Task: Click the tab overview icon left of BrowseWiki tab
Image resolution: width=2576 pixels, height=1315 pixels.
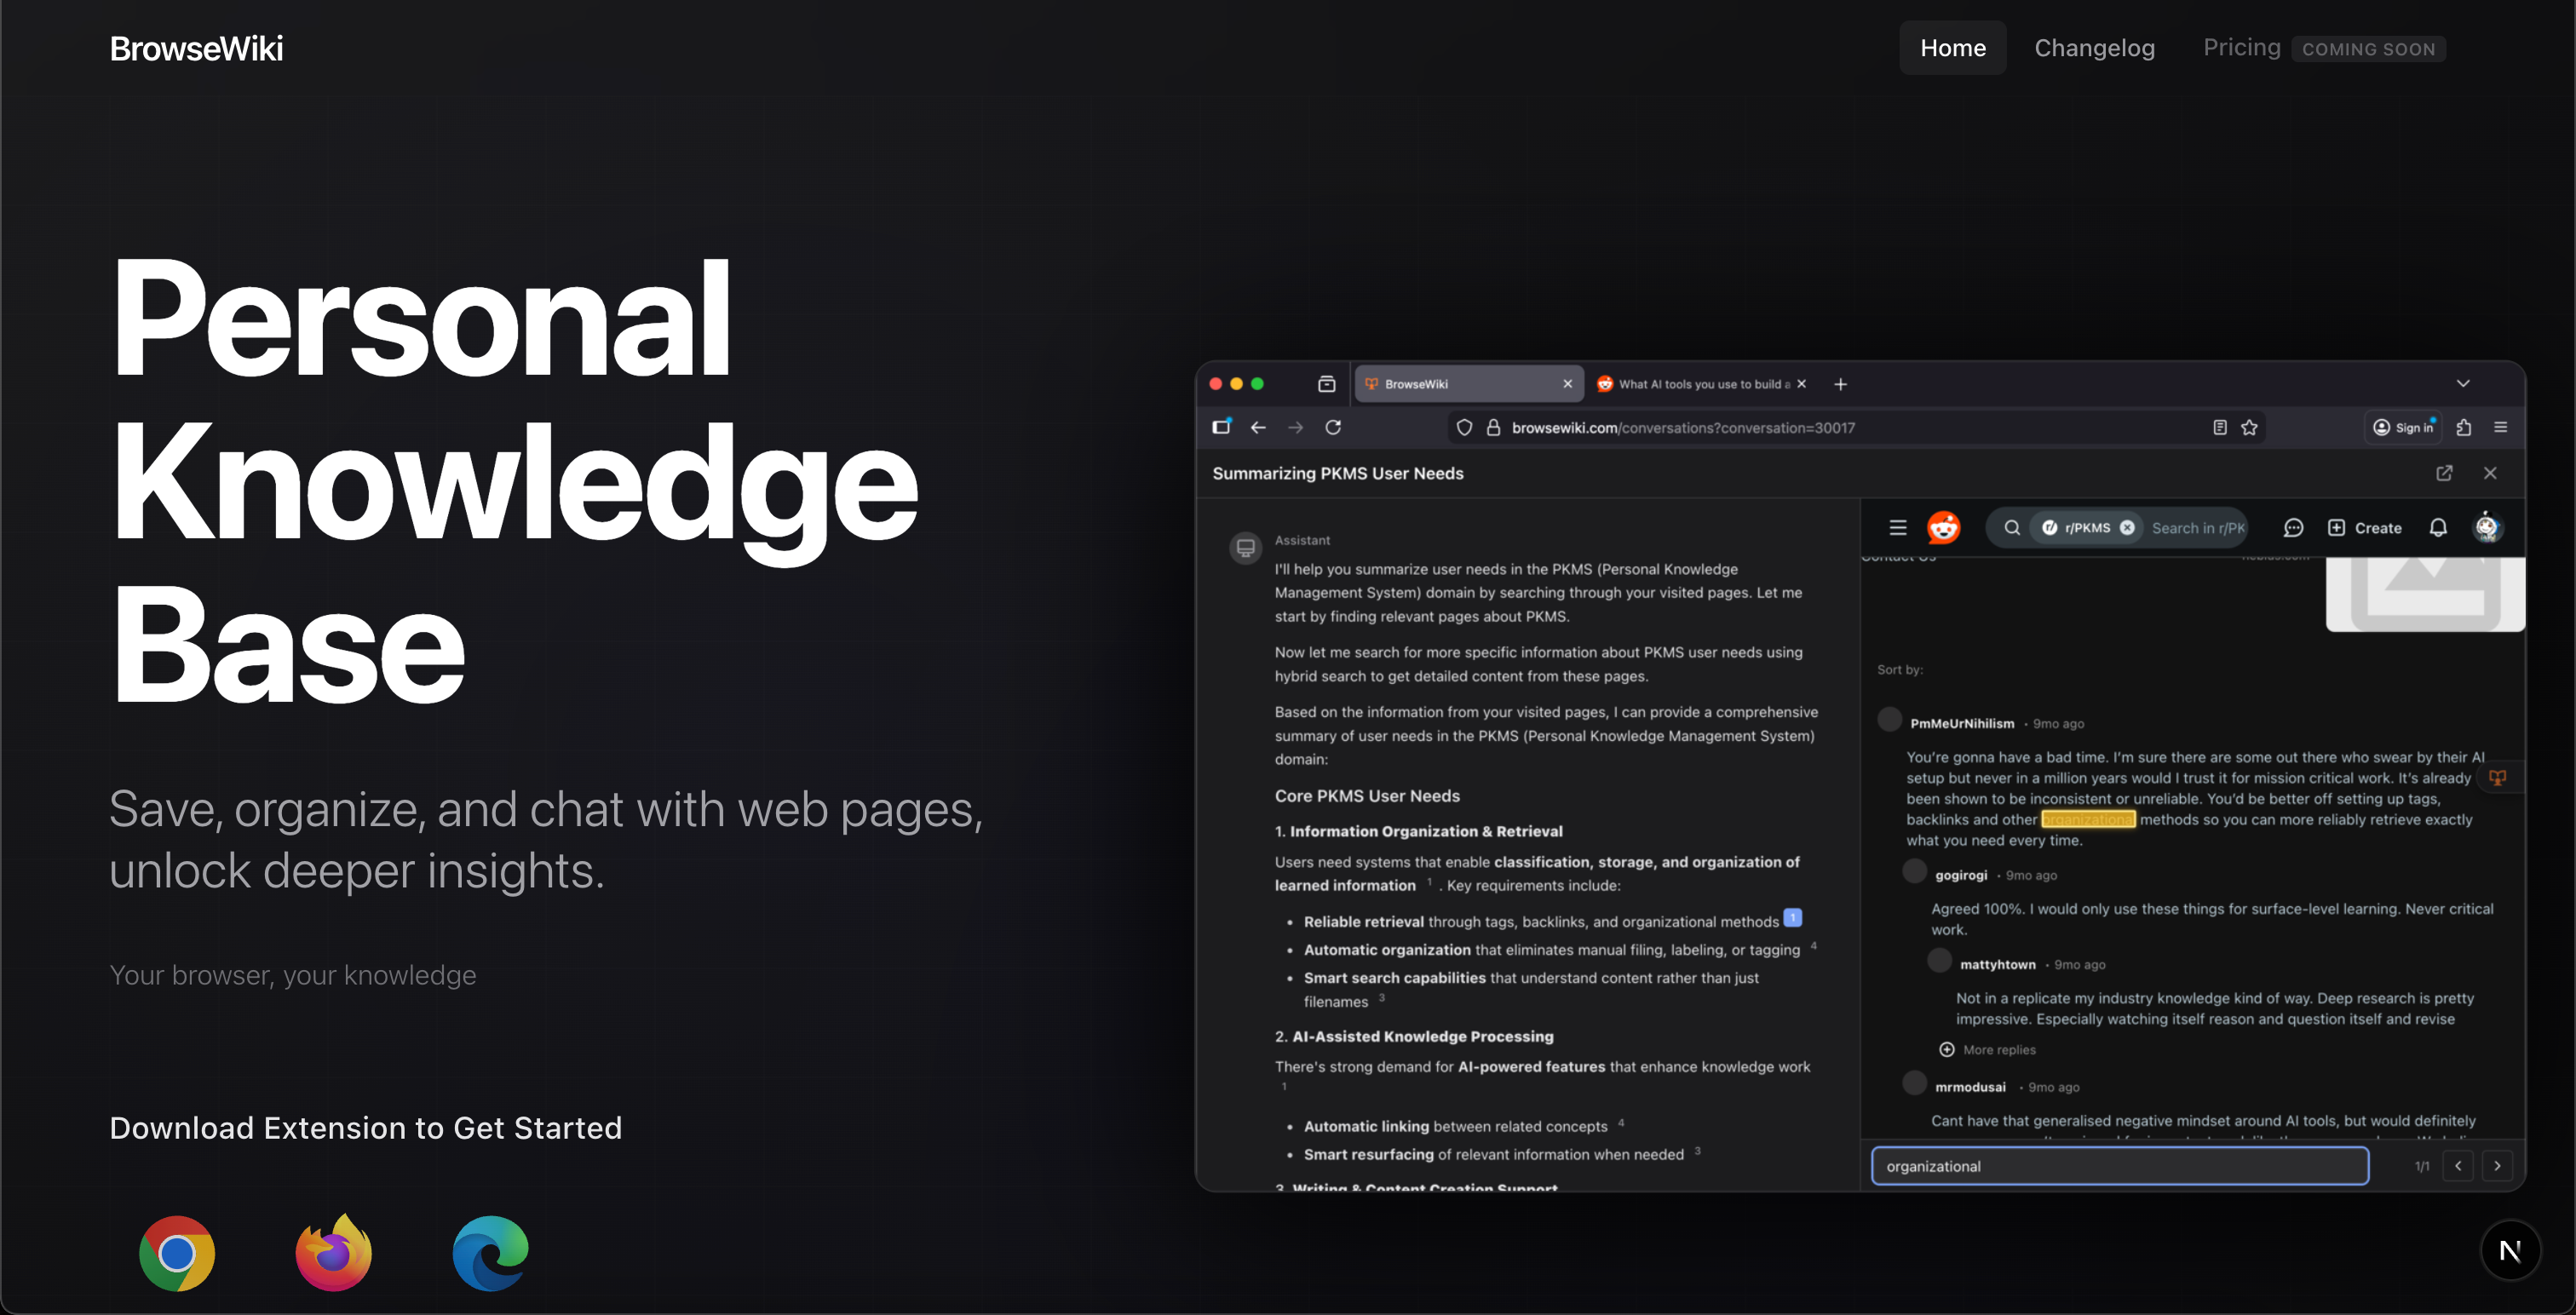Action: tap(1327, 384)
